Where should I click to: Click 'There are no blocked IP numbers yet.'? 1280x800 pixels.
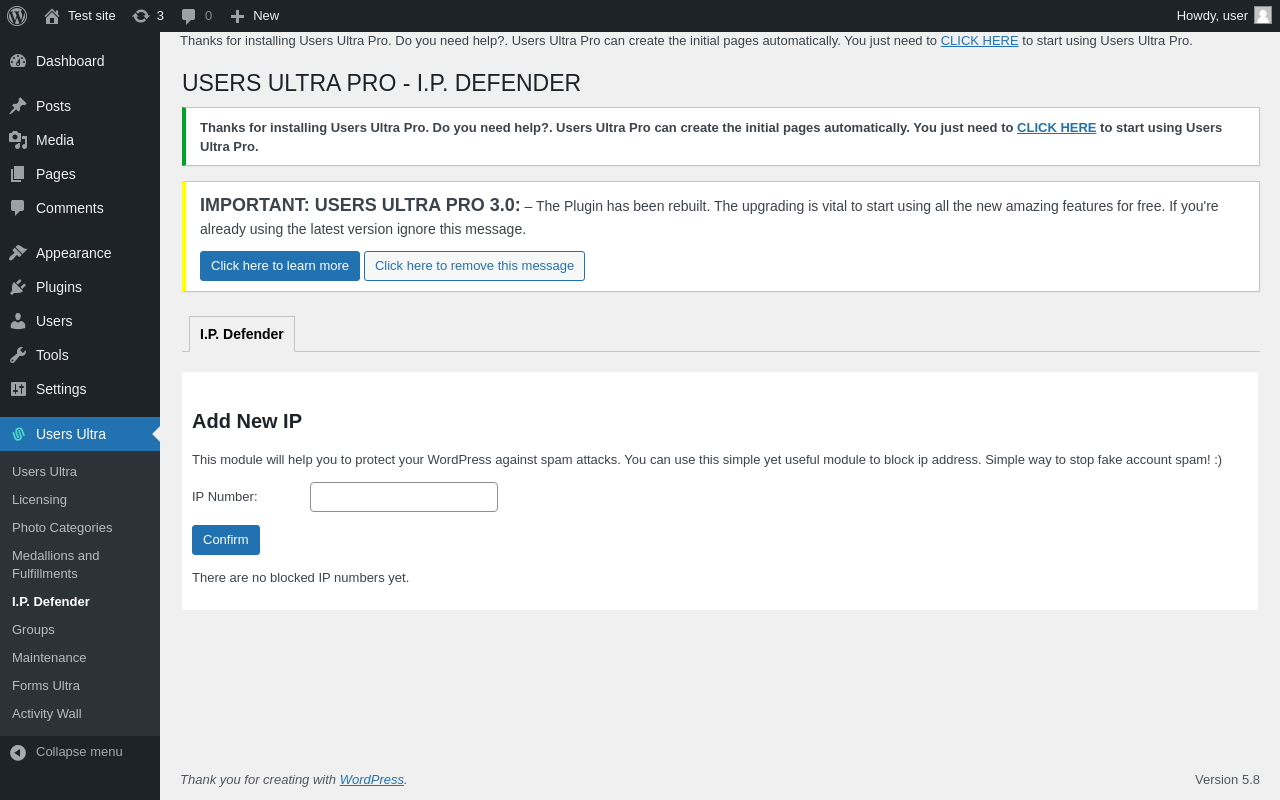pos(300,578)
